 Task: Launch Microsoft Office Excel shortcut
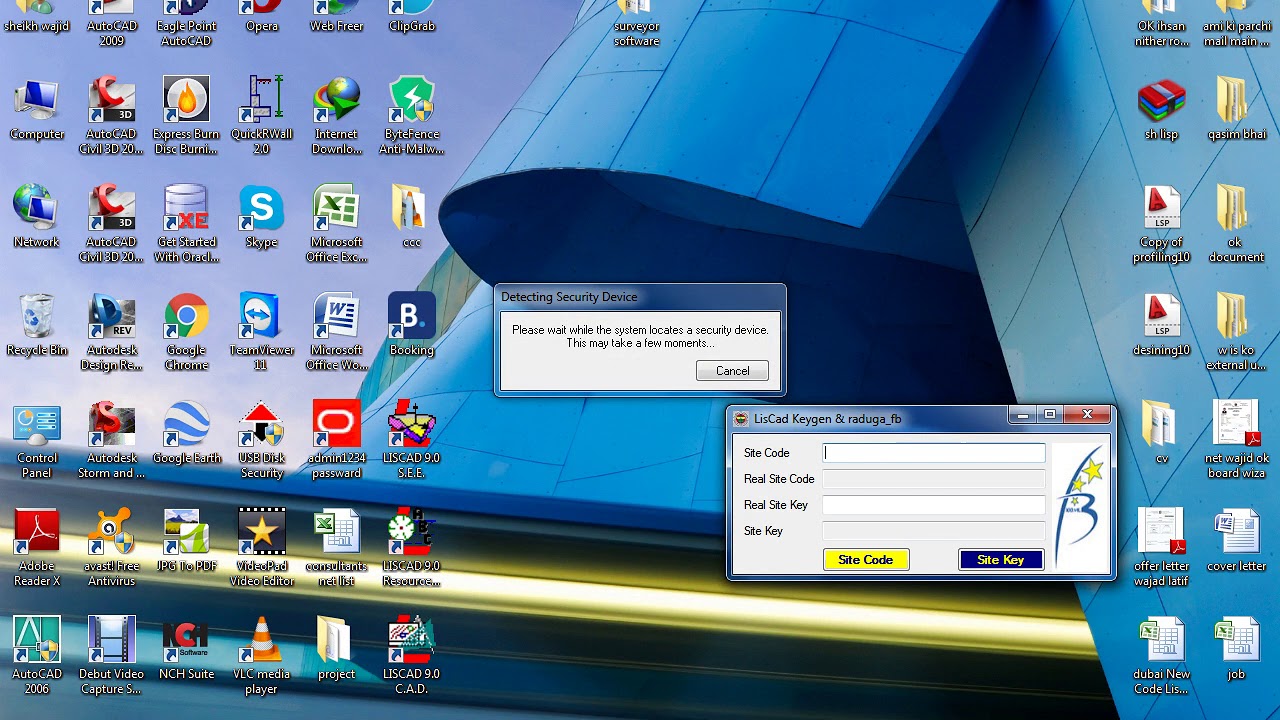[x=337, y=224]
